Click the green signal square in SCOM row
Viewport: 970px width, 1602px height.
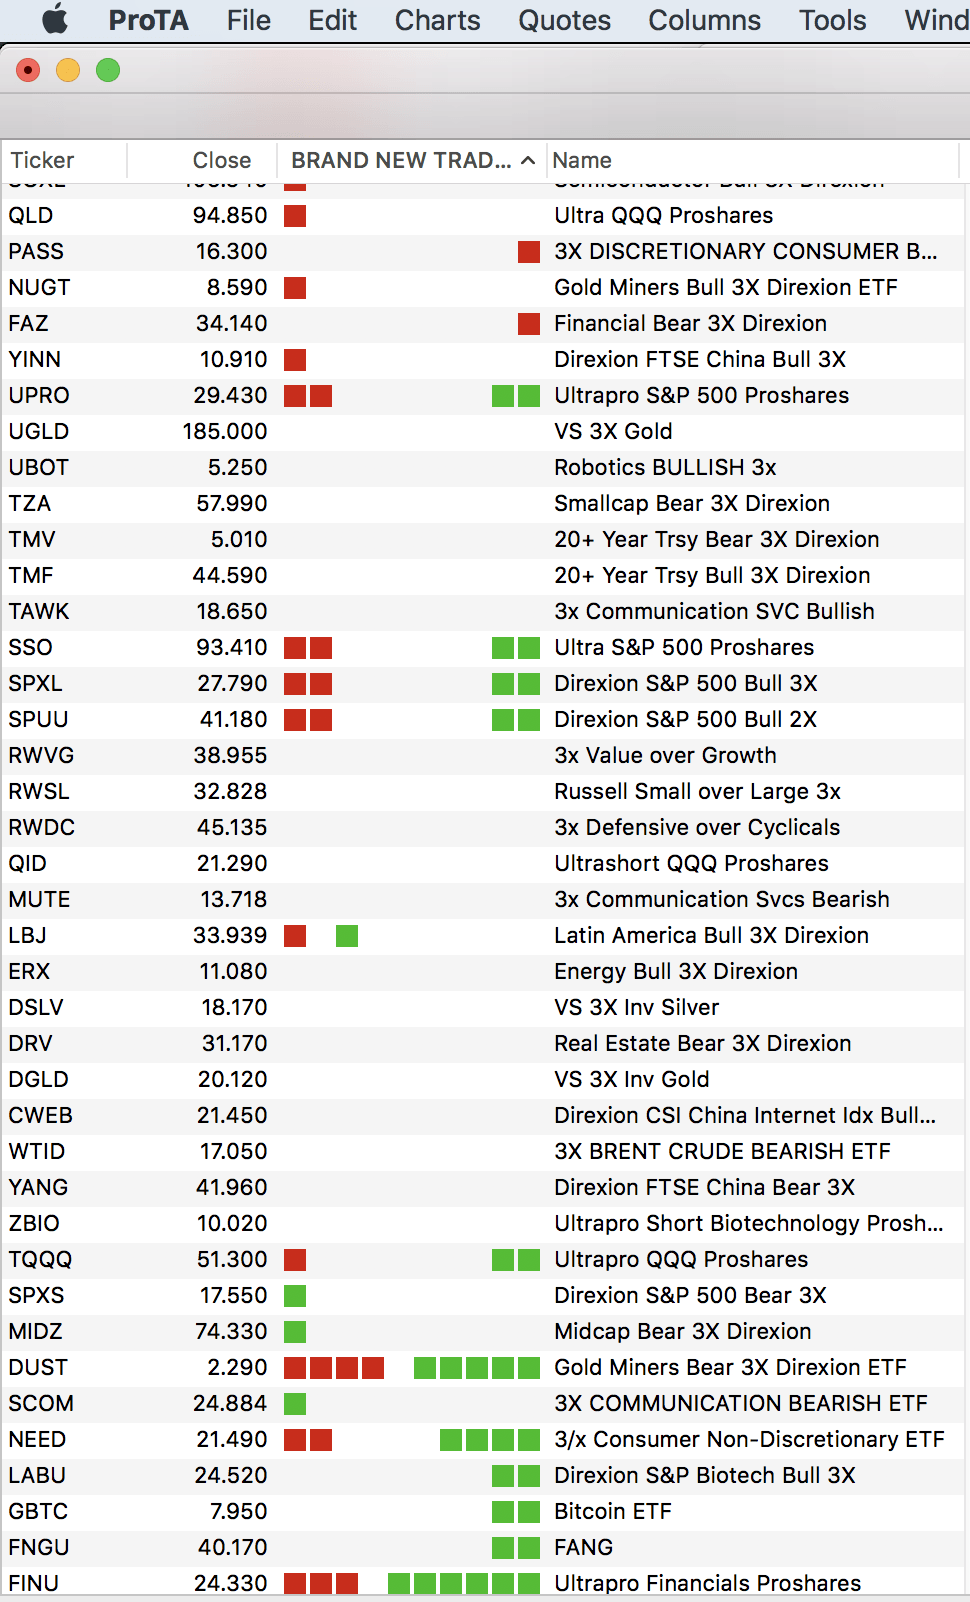coord(295,1404)
